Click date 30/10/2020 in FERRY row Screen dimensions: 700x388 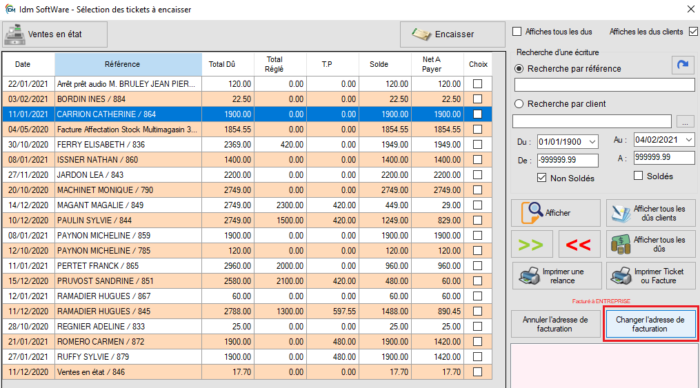[x=28, y=145]
